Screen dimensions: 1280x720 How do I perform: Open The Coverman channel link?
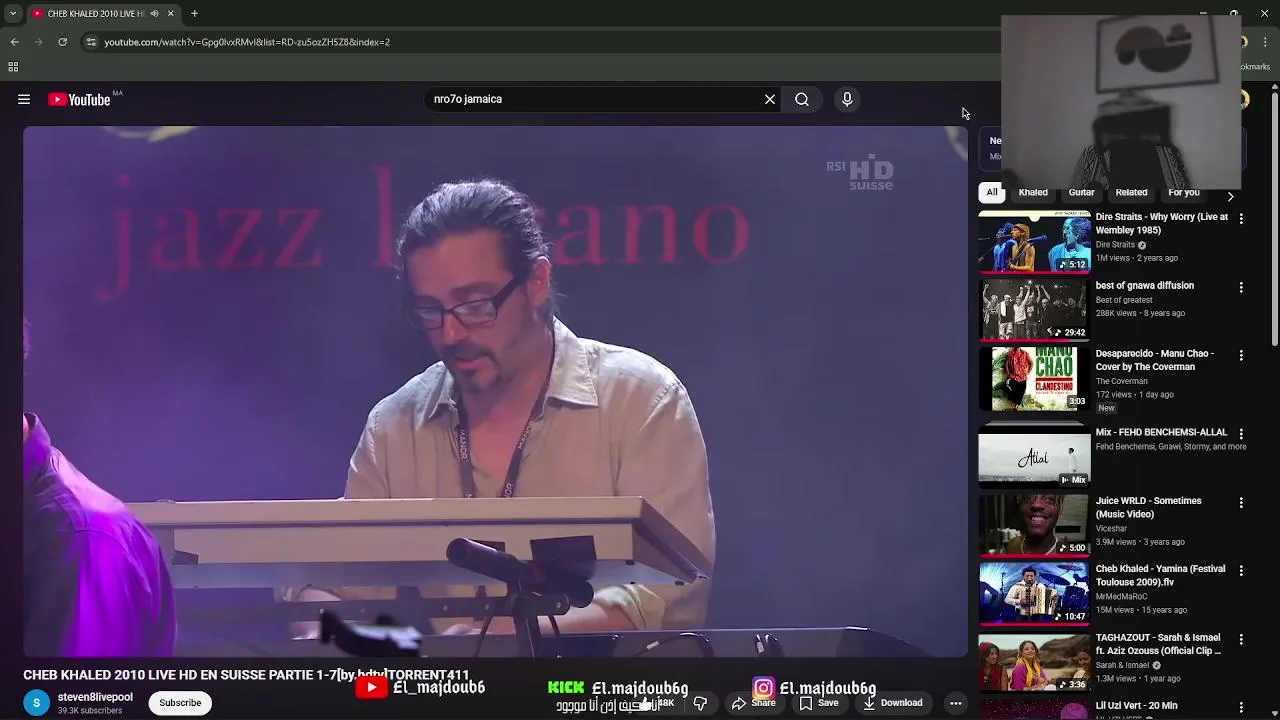(1122, 381)
